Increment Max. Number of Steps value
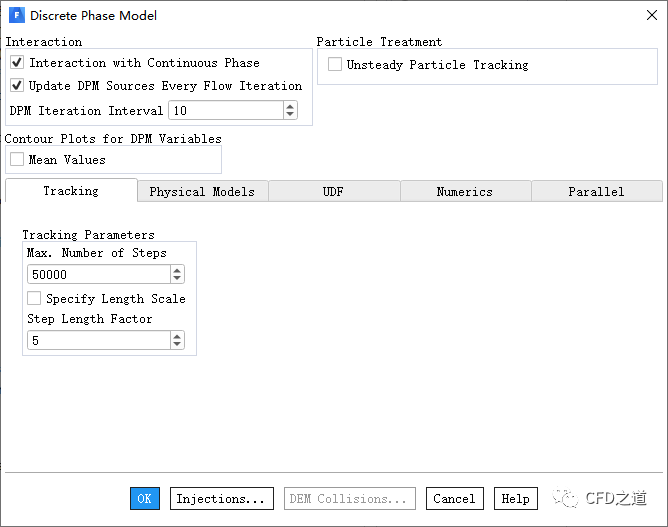 click(x=177, y=270)
